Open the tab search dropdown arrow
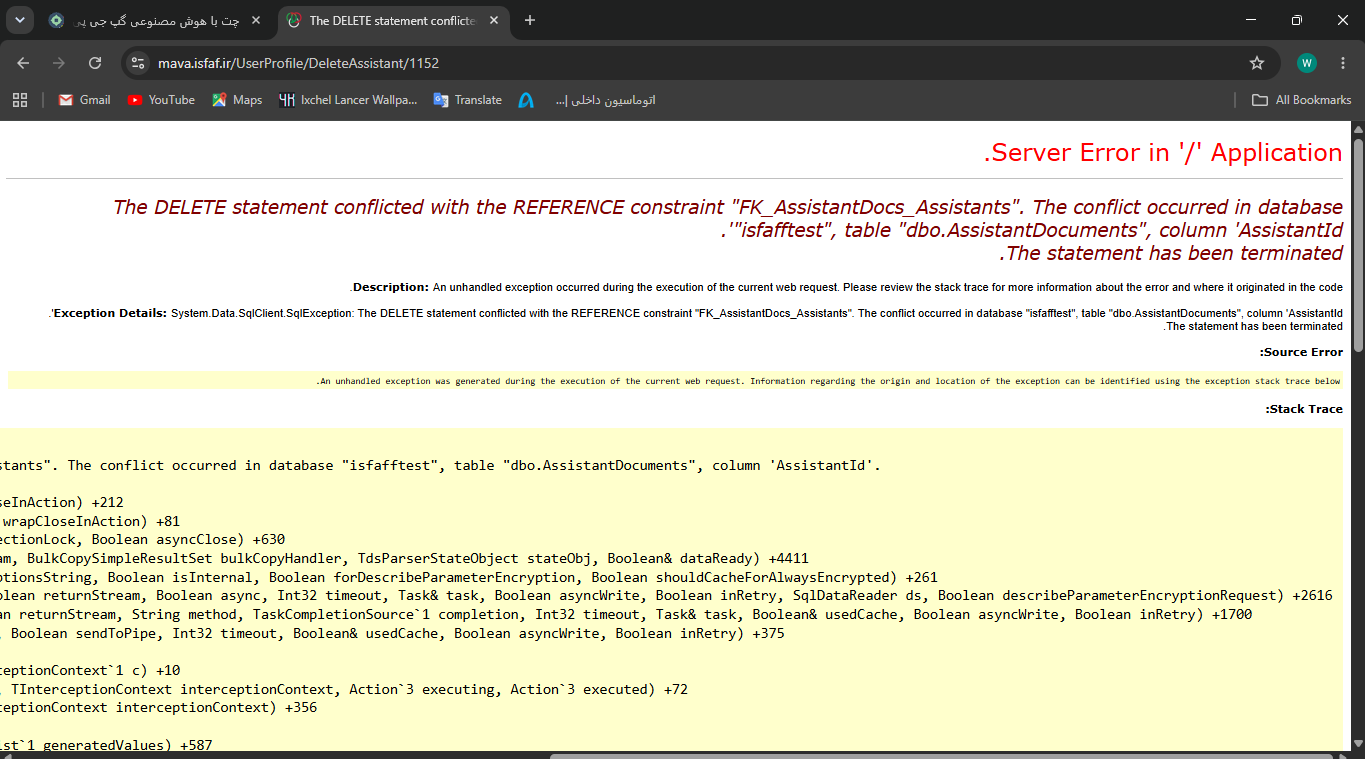The height and width of the screenshot is (759, 1365). coord(19,20)
